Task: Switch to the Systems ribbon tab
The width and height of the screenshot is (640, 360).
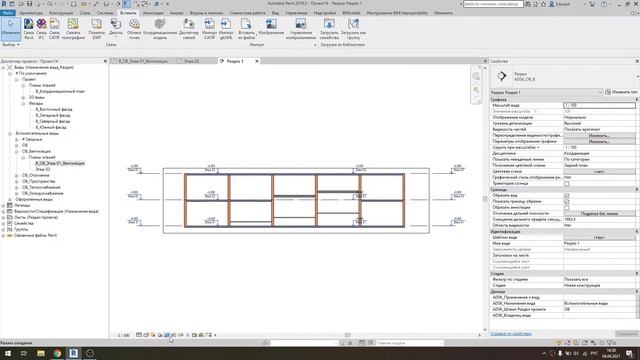Action: tap(105, 13)
